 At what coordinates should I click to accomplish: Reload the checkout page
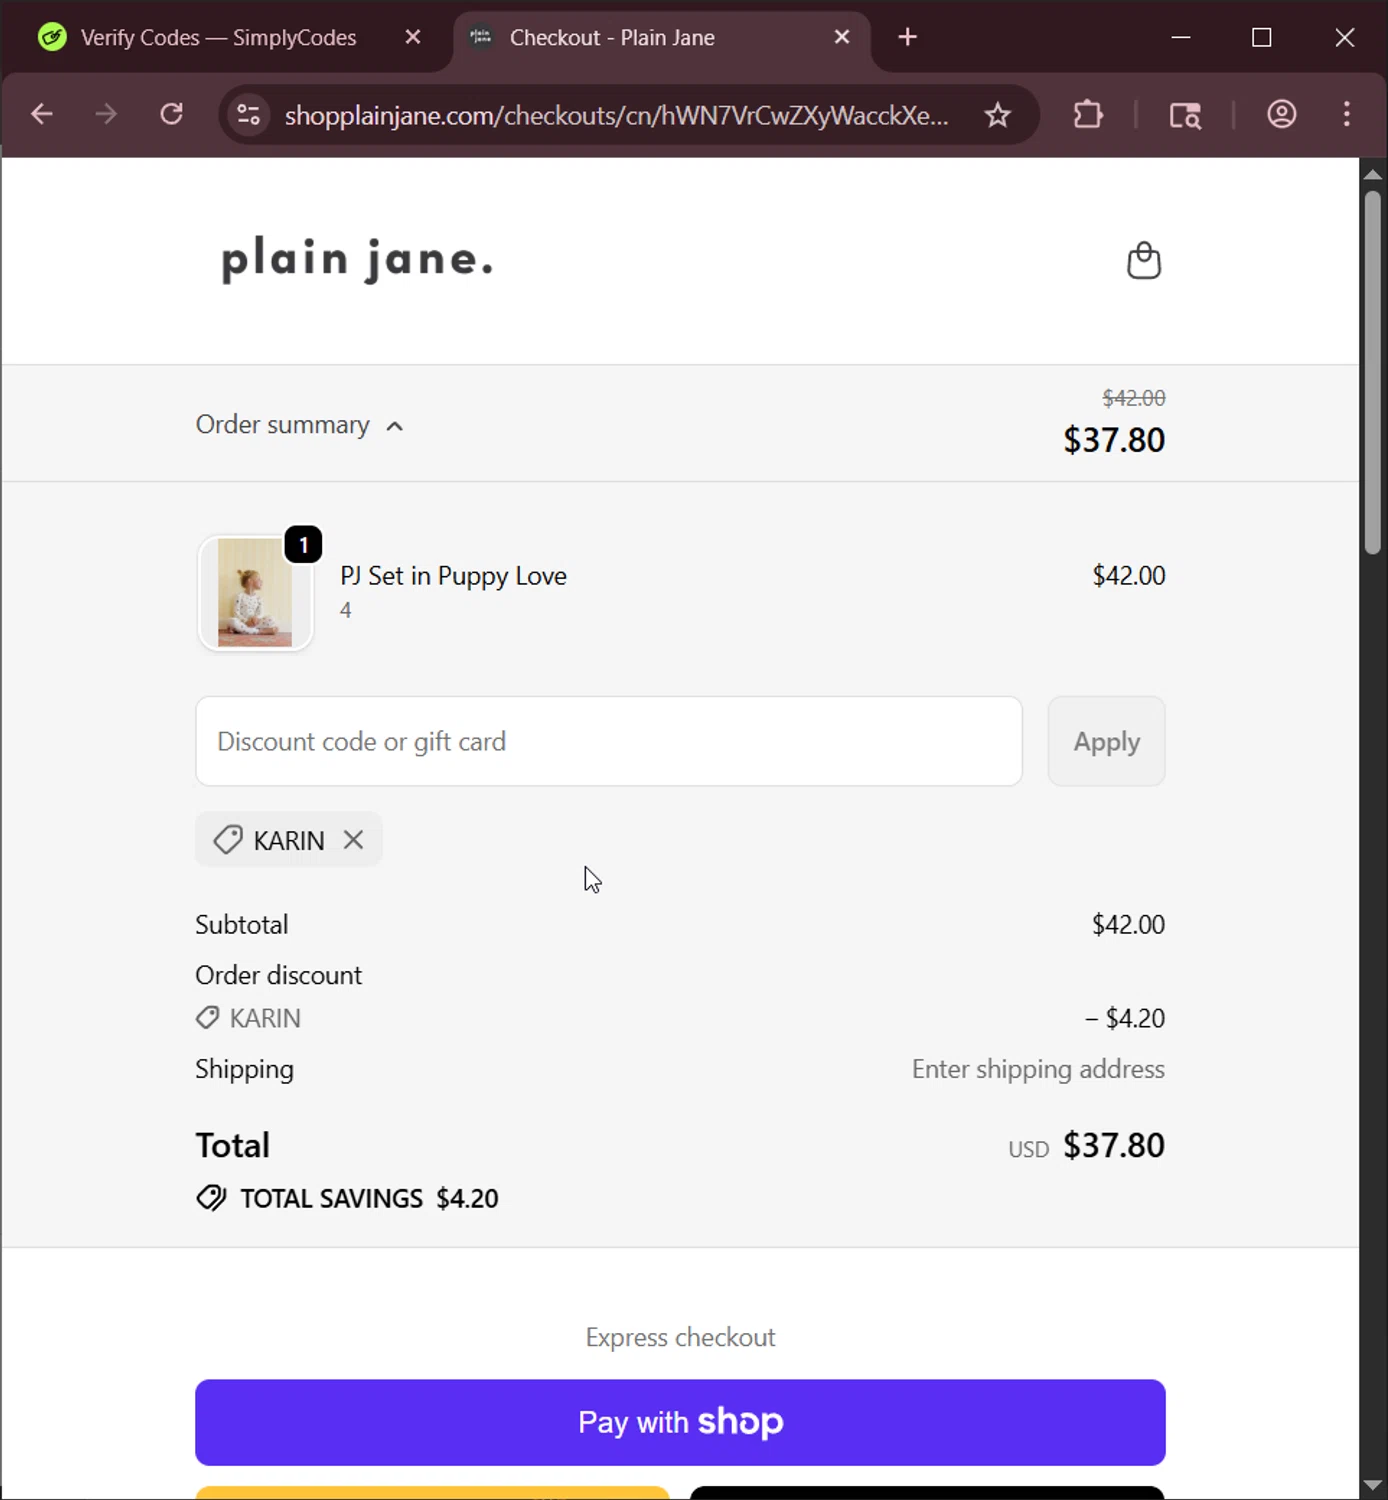click(x=172, y=115)
